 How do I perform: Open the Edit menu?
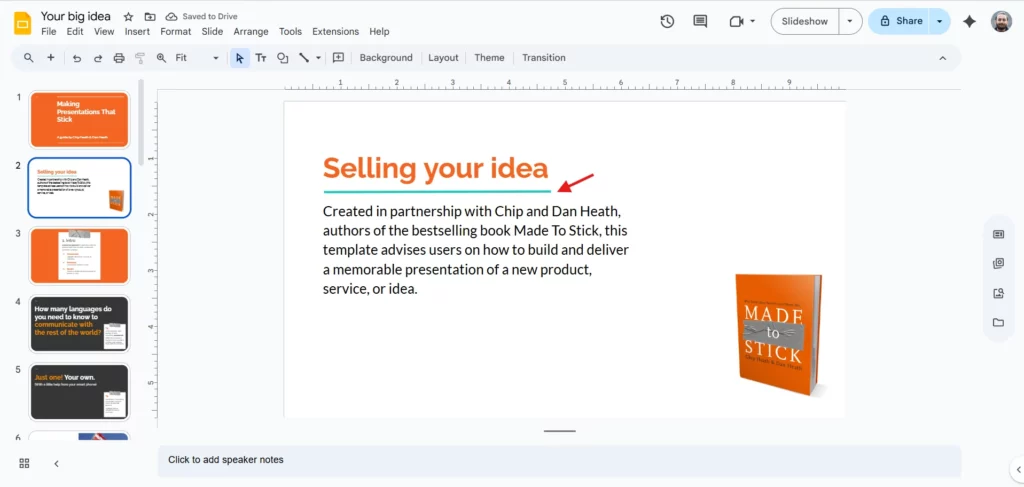[75, 31]
